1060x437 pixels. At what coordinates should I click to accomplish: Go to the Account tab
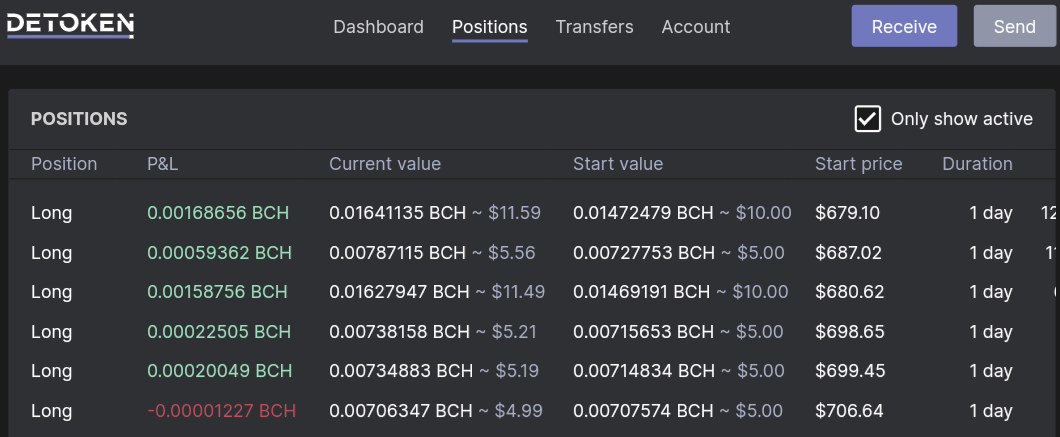696,27
